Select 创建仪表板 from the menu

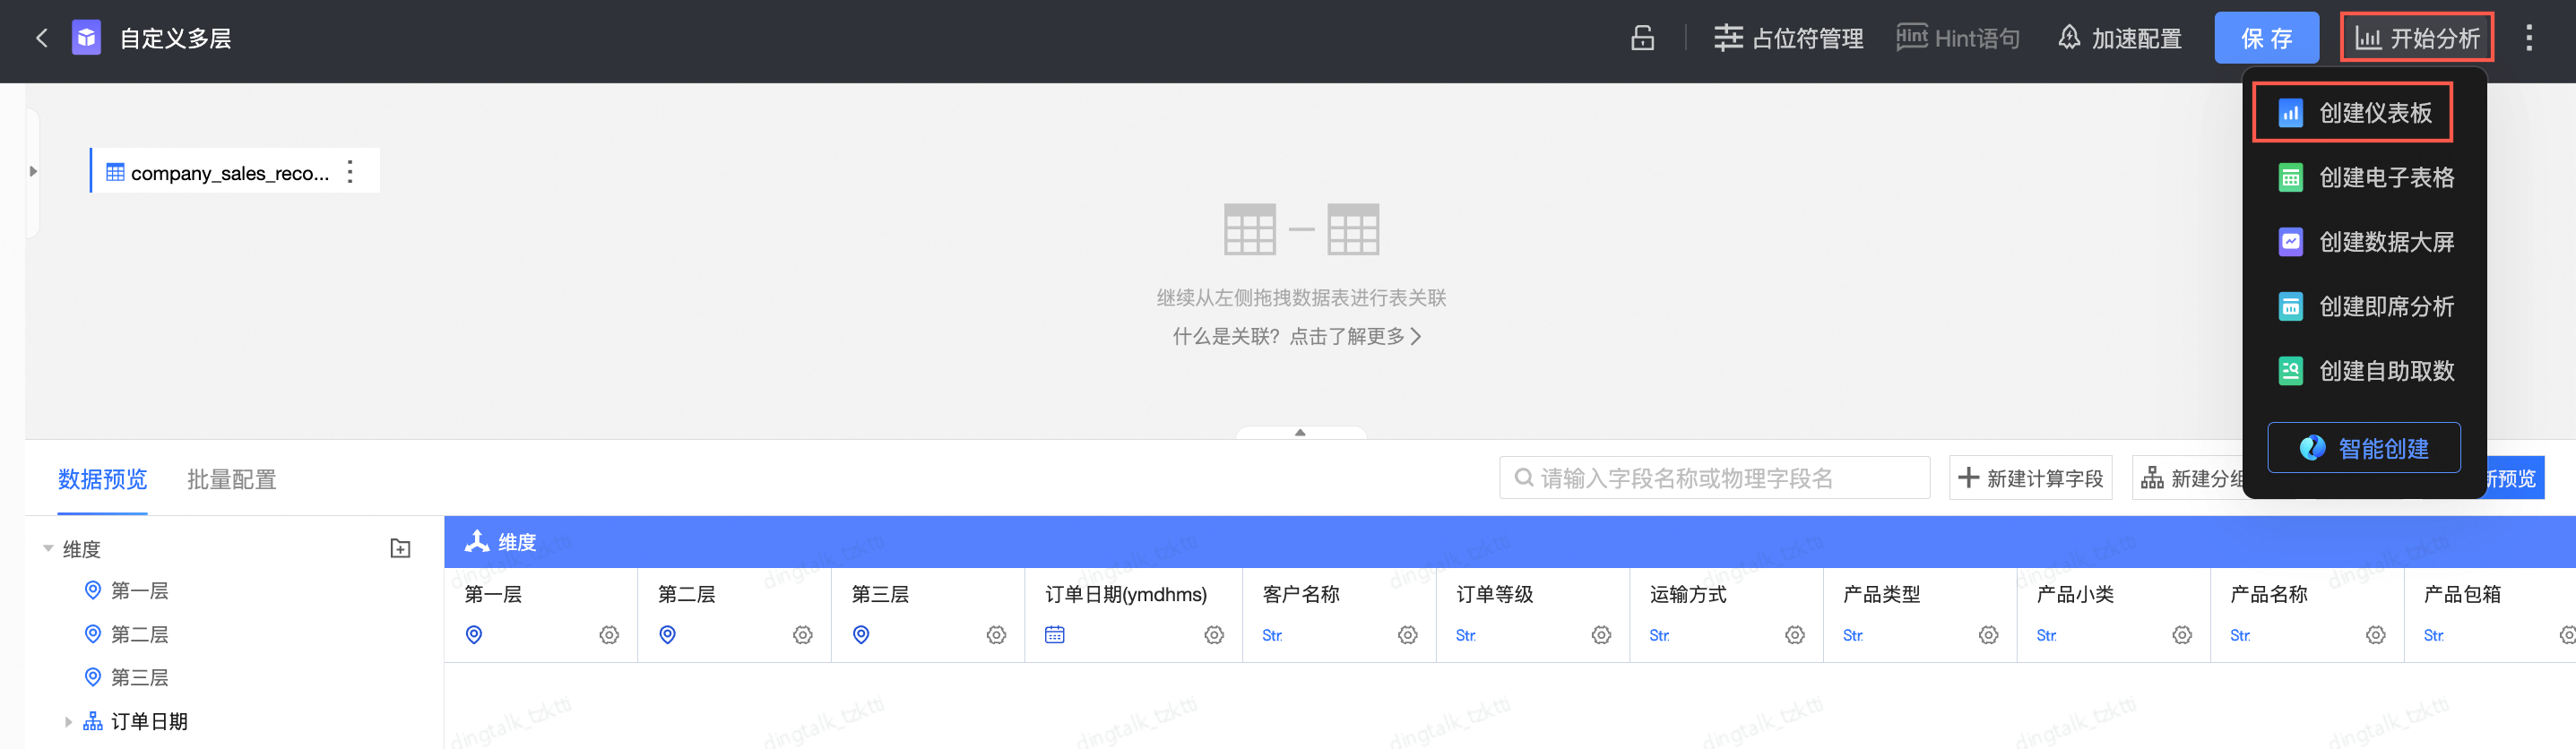click(2352, 113)
